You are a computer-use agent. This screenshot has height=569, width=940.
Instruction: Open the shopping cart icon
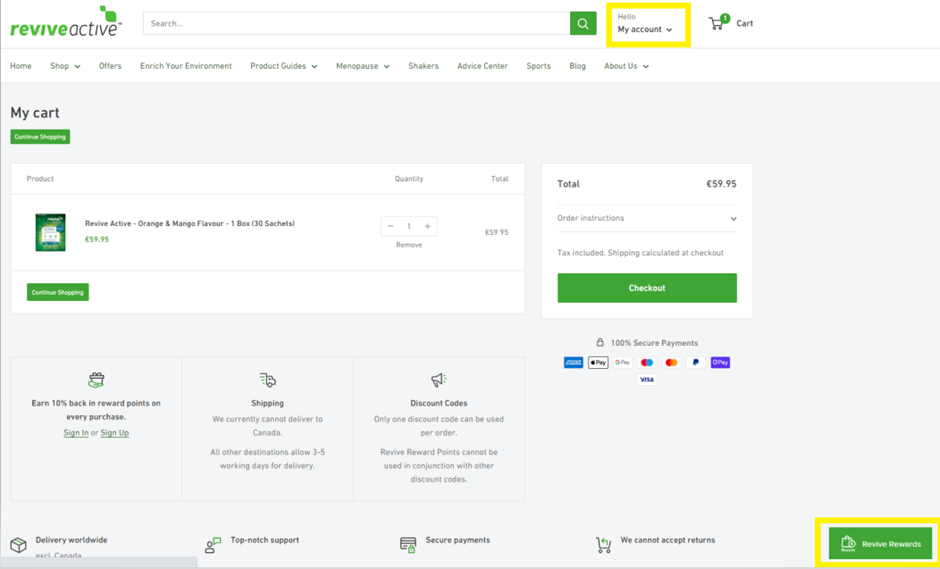click(x=718, y=22)
